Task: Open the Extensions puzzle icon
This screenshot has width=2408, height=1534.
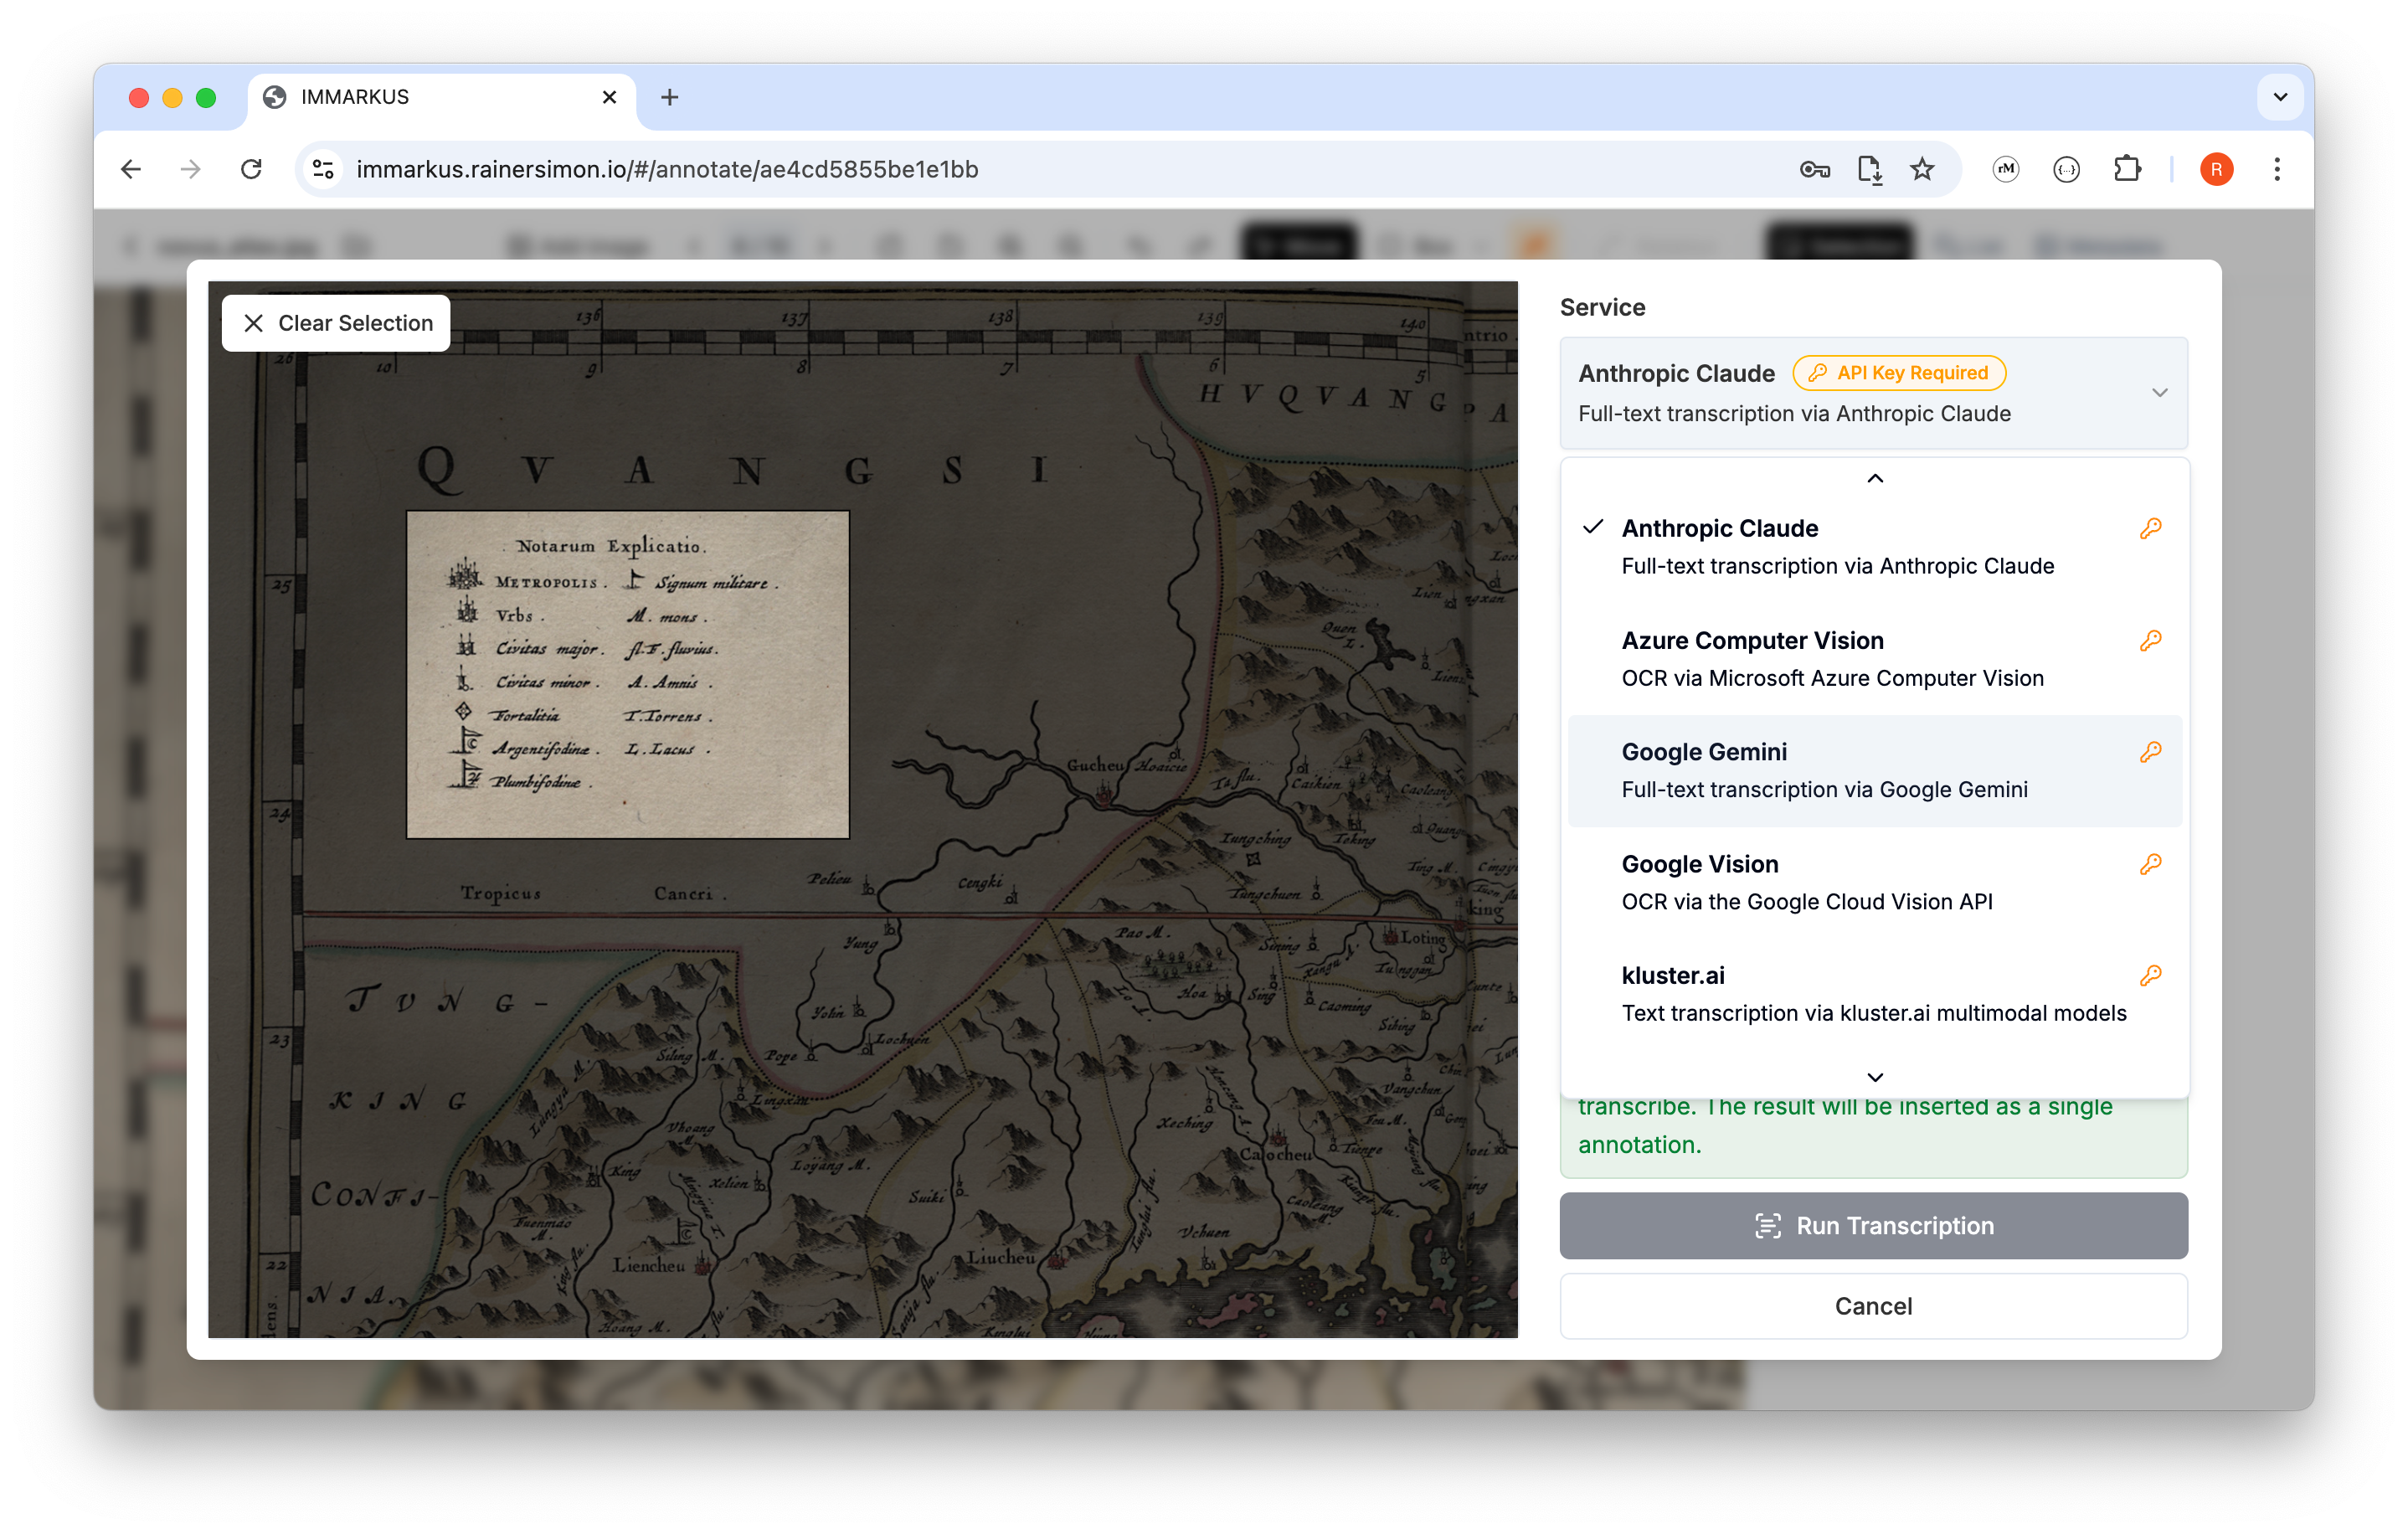Action: (2127, 169)
